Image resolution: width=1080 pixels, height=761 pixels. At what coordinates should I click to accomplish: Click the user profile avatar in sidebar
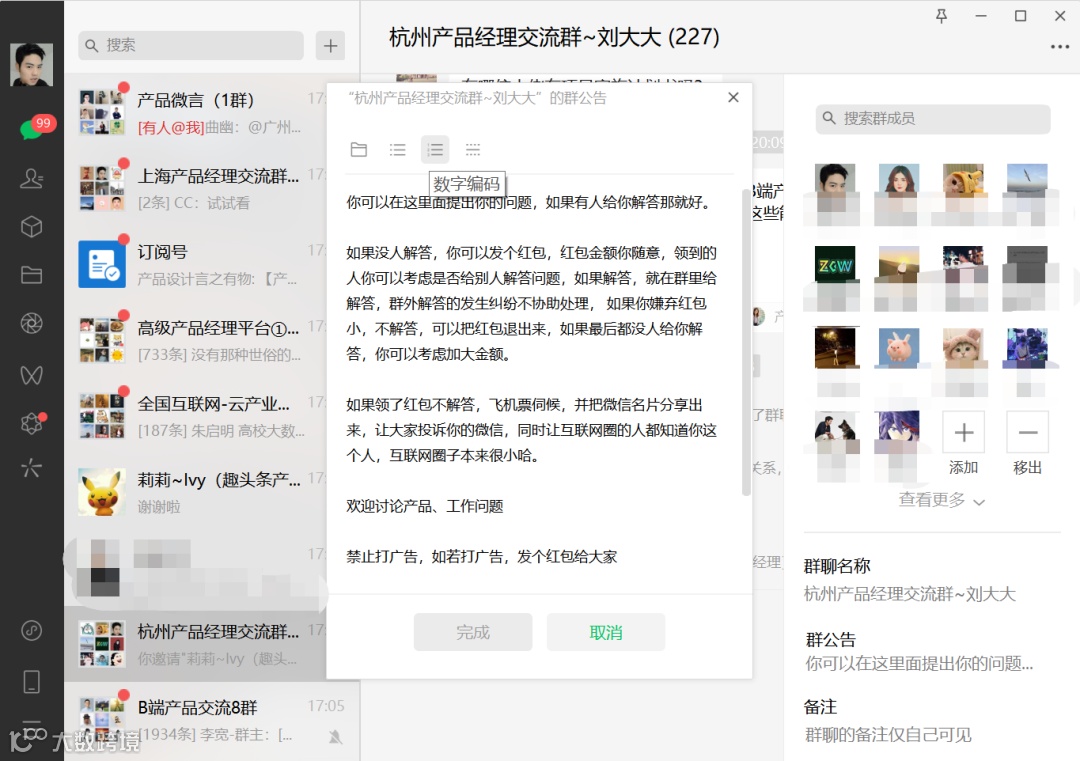coord(31,64)
